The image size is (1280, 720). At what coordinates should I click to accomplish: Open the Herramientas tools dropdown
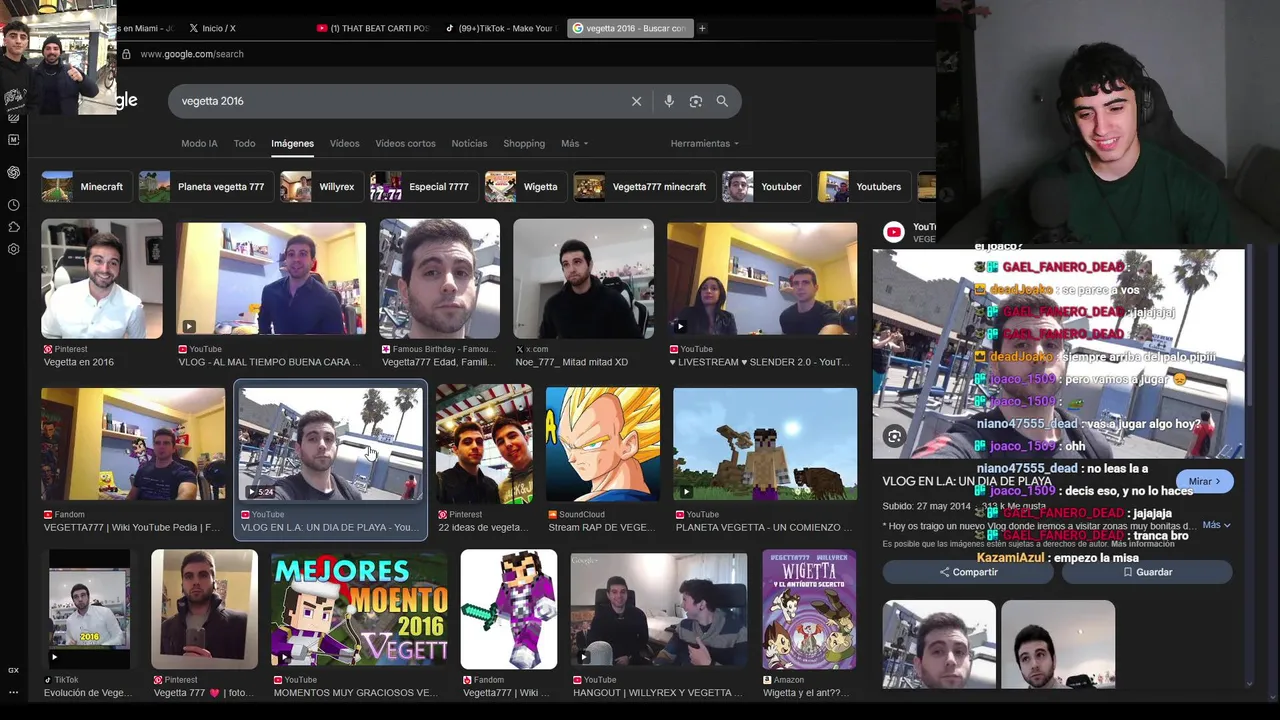click(x=704, y=143)
